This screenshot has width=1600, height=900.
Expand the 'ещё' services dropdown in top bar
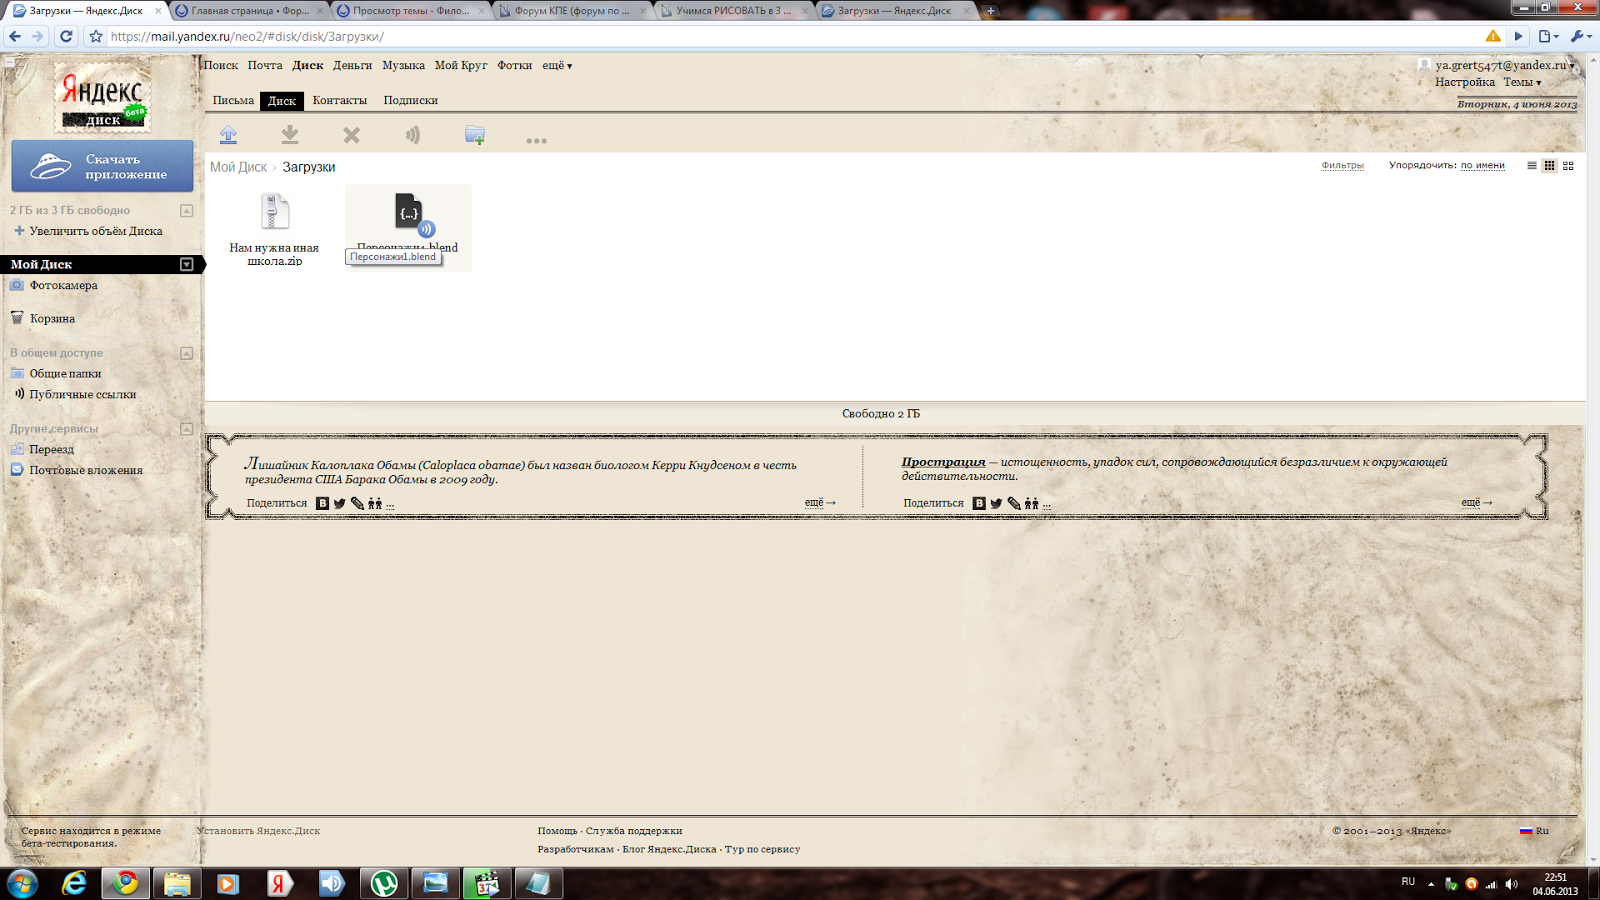click(557, 65)
